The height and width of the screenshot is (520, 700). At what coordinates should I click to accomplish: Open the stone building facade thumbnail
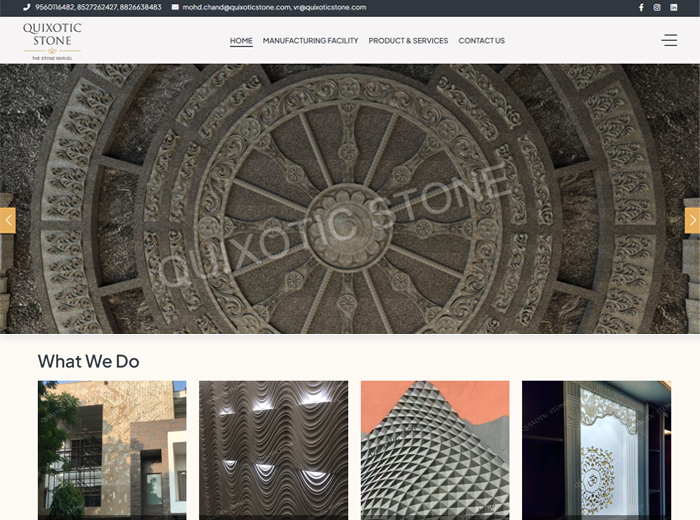pyautogui.click(x=112, y=449)
